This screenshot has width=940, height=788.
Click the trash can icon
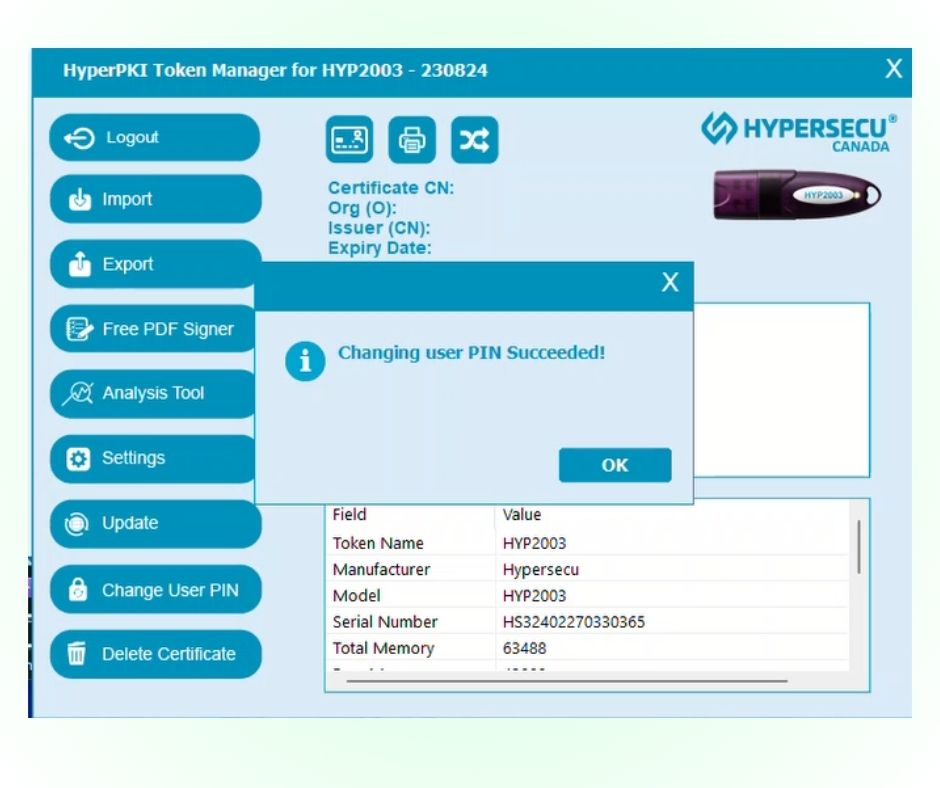[x=77, y=653]
